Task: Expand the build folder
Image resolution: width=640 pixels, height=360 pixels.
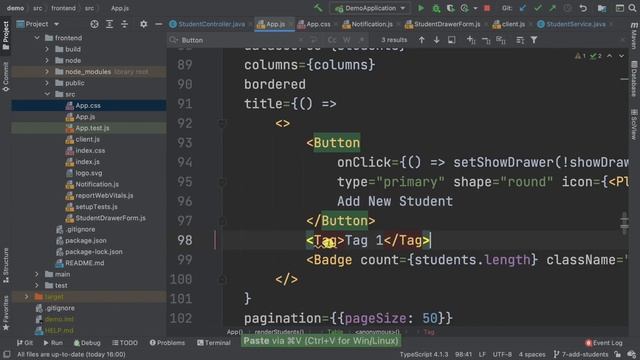Action: click(x=47, y=49)
